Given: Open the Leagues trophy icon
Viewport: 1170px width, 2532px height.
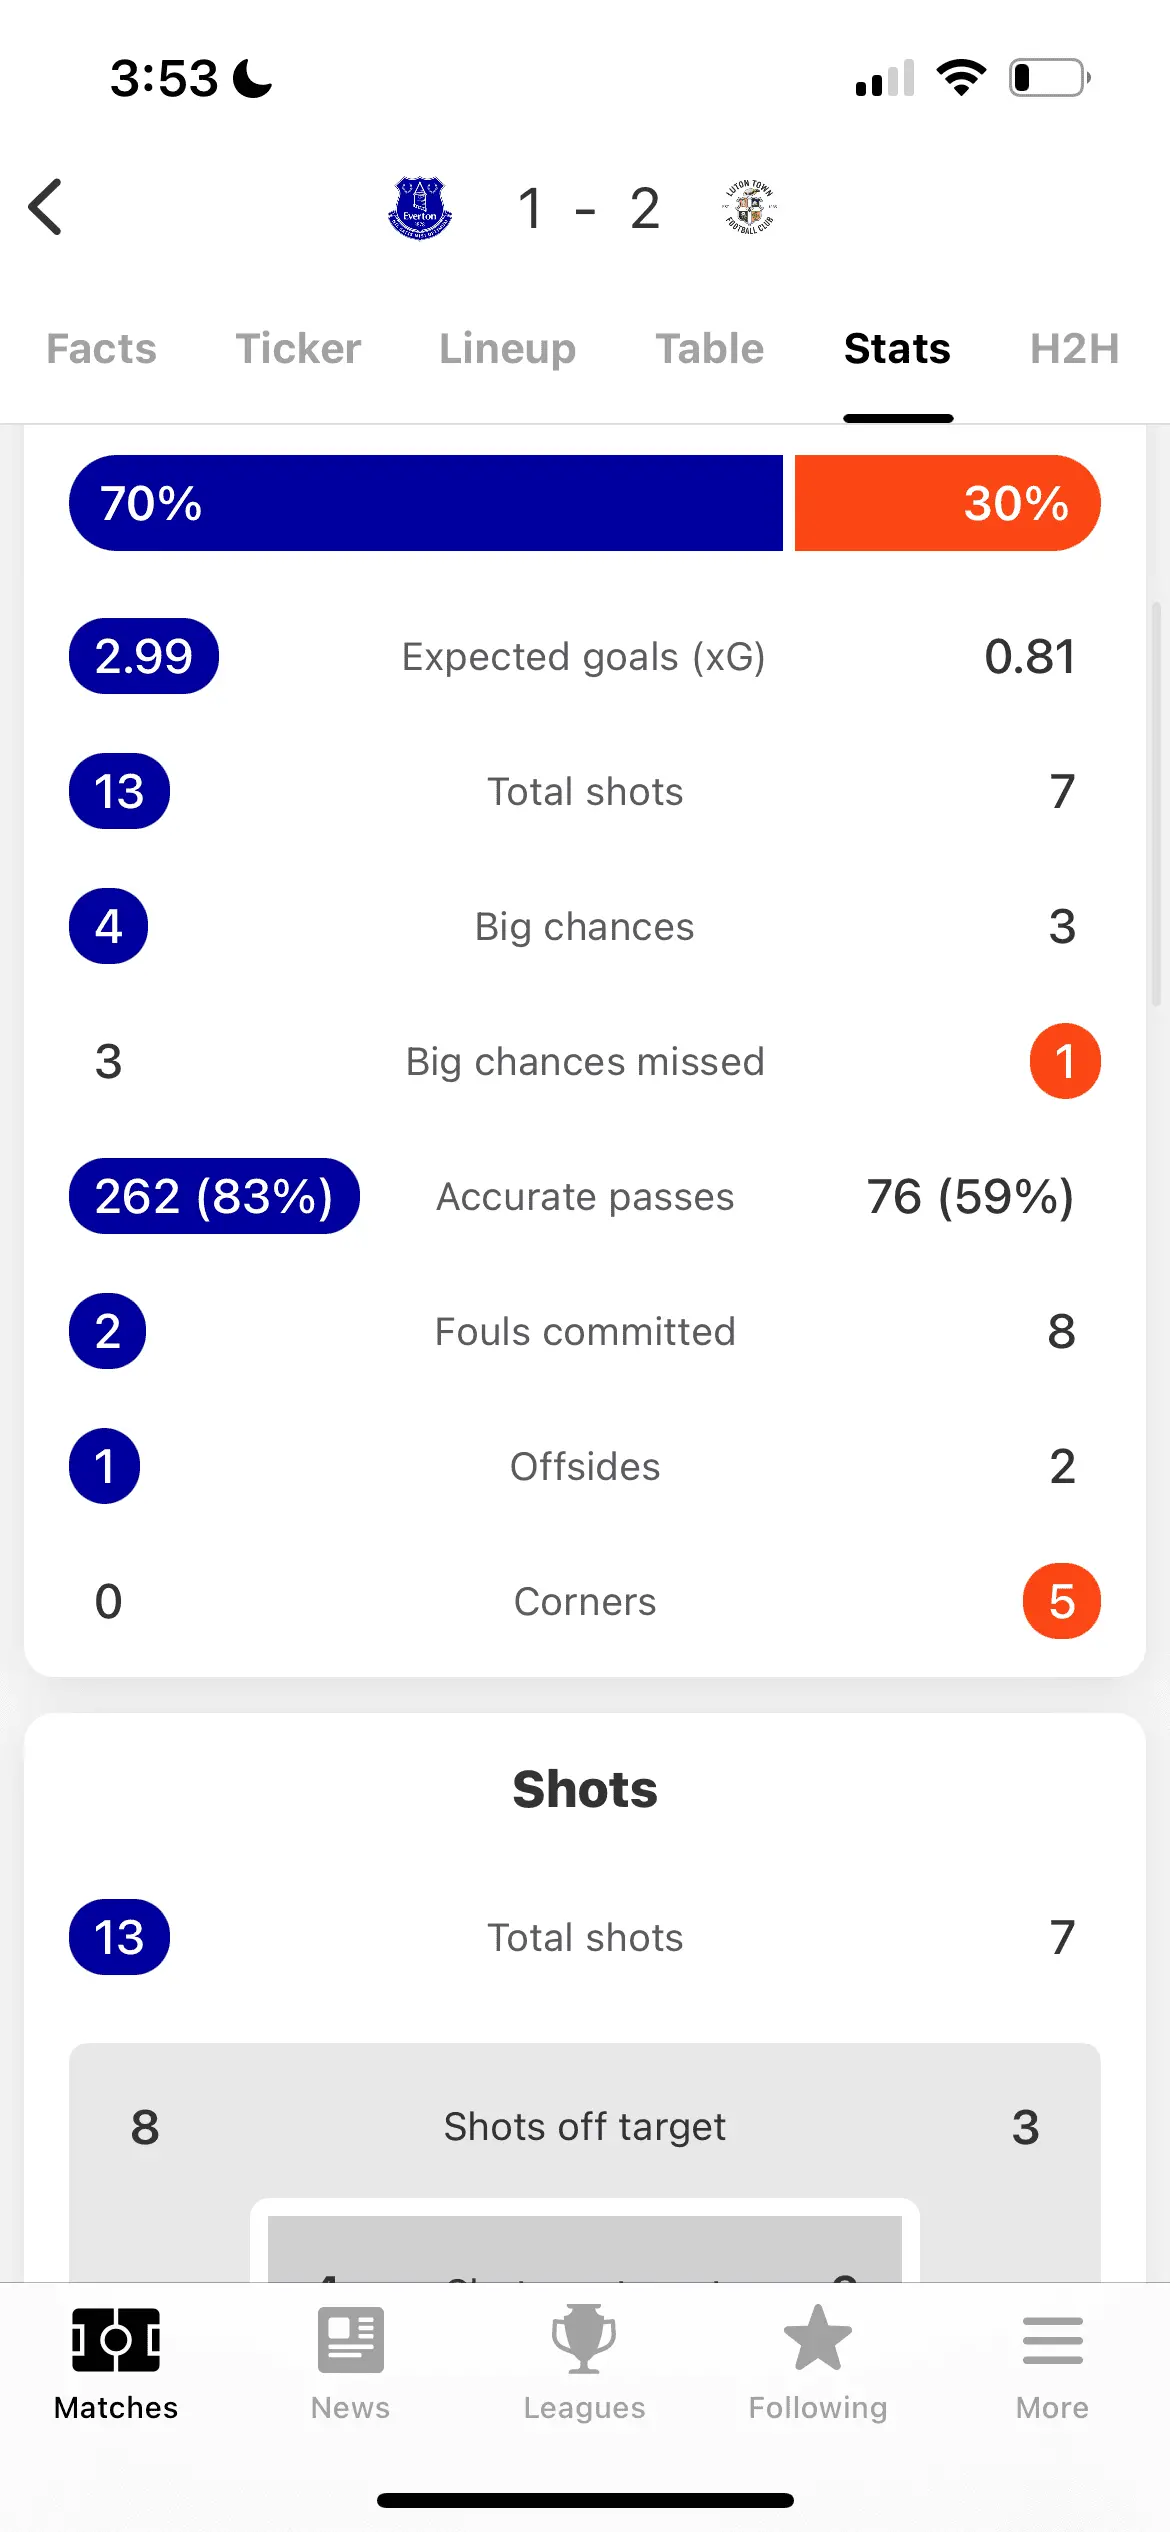Looking at the screenshot, I should point(584,2340).
